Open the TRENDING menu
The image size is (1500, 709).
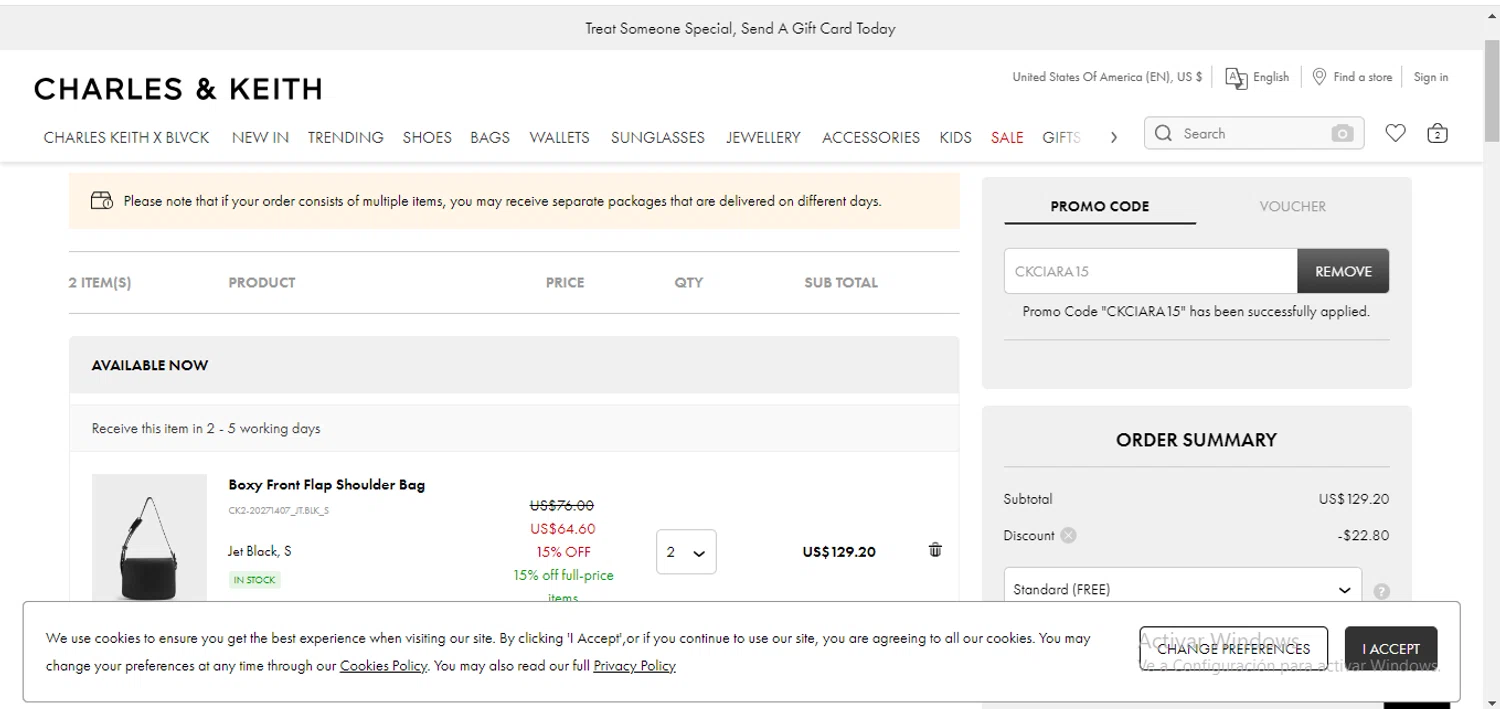[345, 137]
